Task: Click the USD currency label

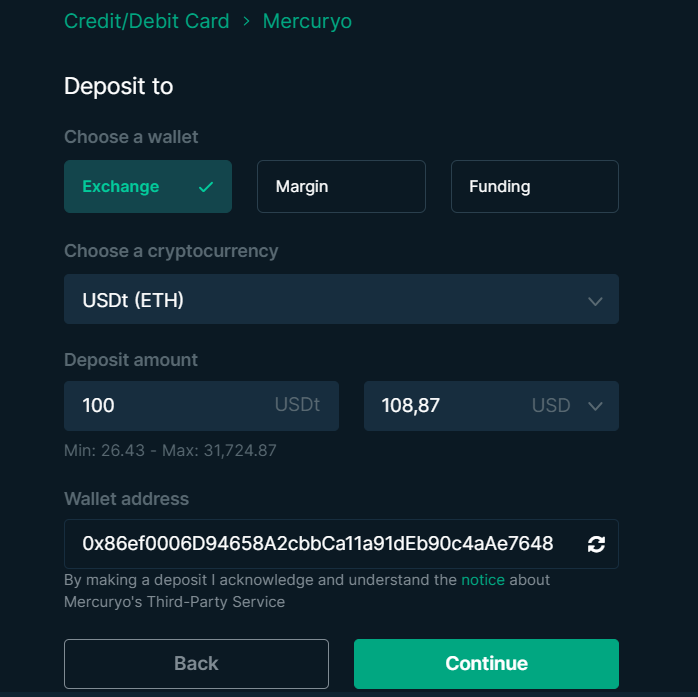Action: 551,405
